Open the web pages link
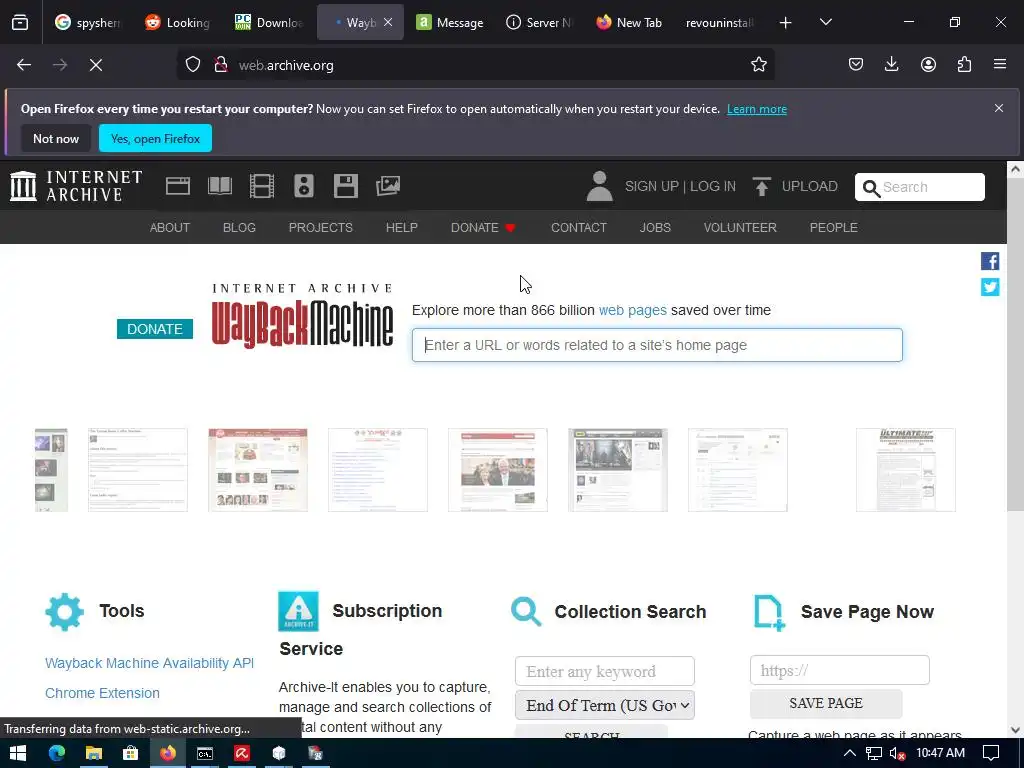1024x768 pixels. coord(633,310)
